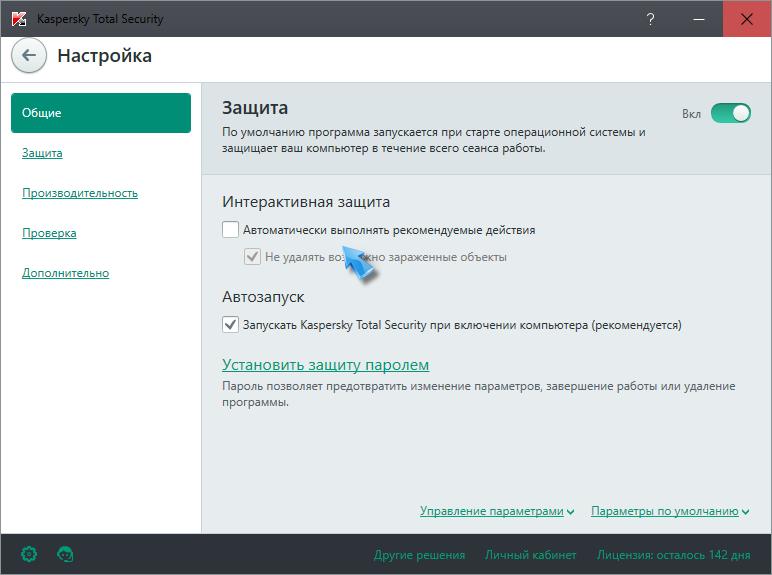Open the settings gear icon
Image resolution: width=772 pixels, height=575 pixels.
tap(29, 554)
